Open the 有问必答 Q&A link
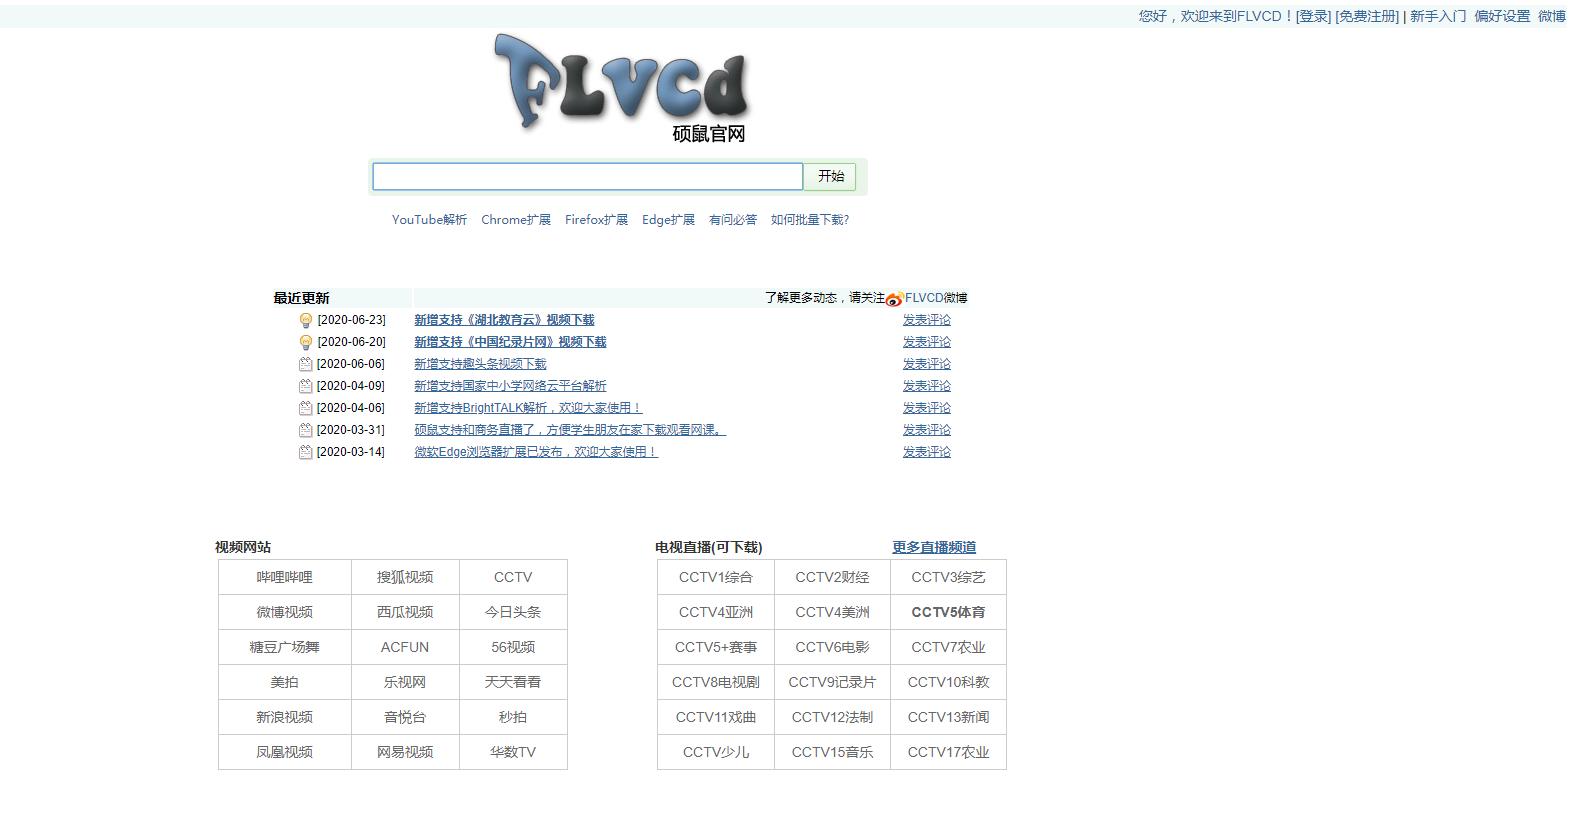 733,220
